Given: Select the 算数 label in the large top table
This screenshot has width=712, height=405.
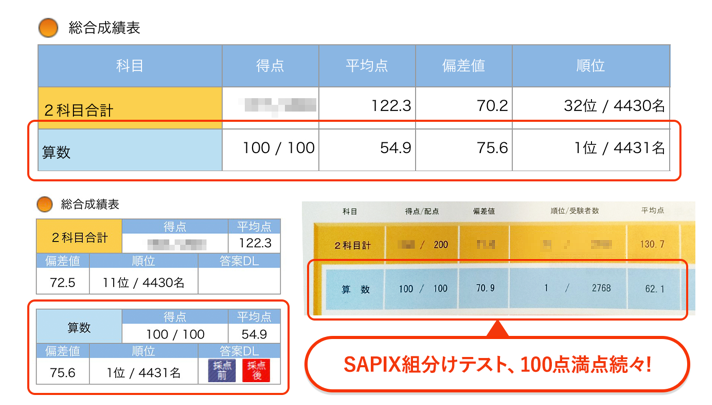Looking at the screenshot, I should click(x=56, y=152).
